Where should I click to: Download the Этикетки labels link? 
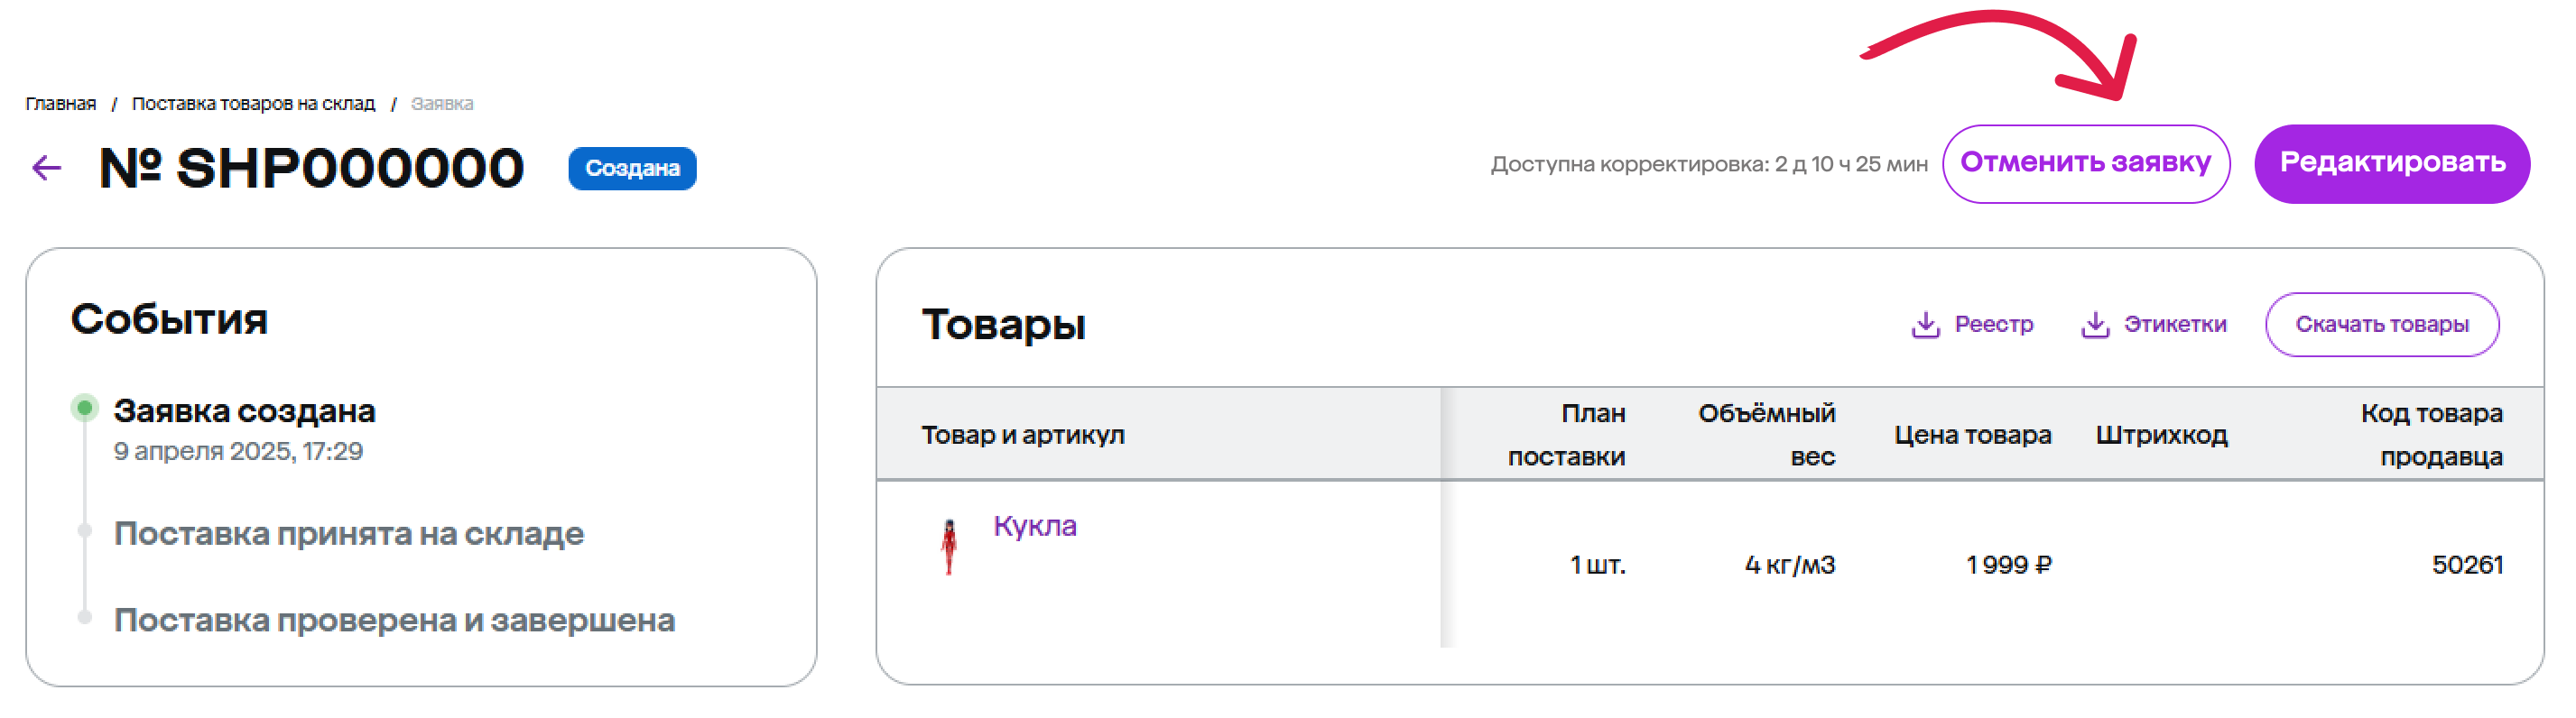click(x=2174, y=325)
